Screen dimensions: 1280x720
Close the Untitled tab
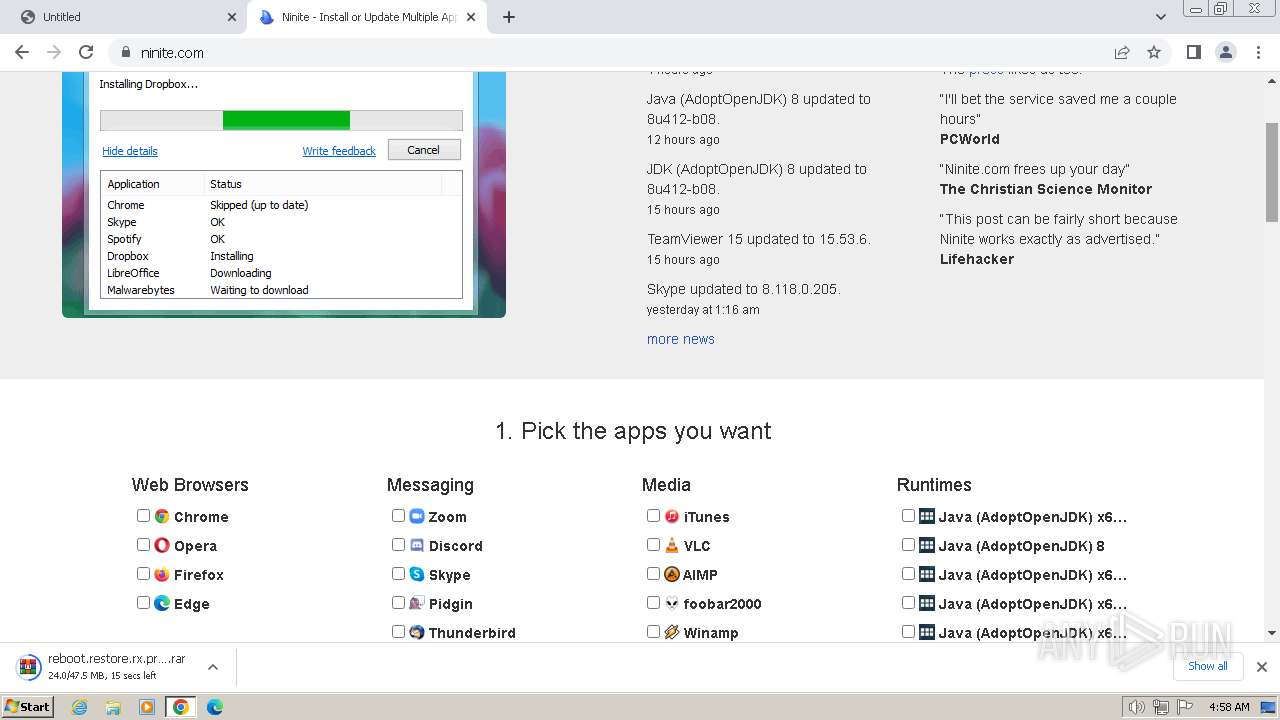click(232, 17)
